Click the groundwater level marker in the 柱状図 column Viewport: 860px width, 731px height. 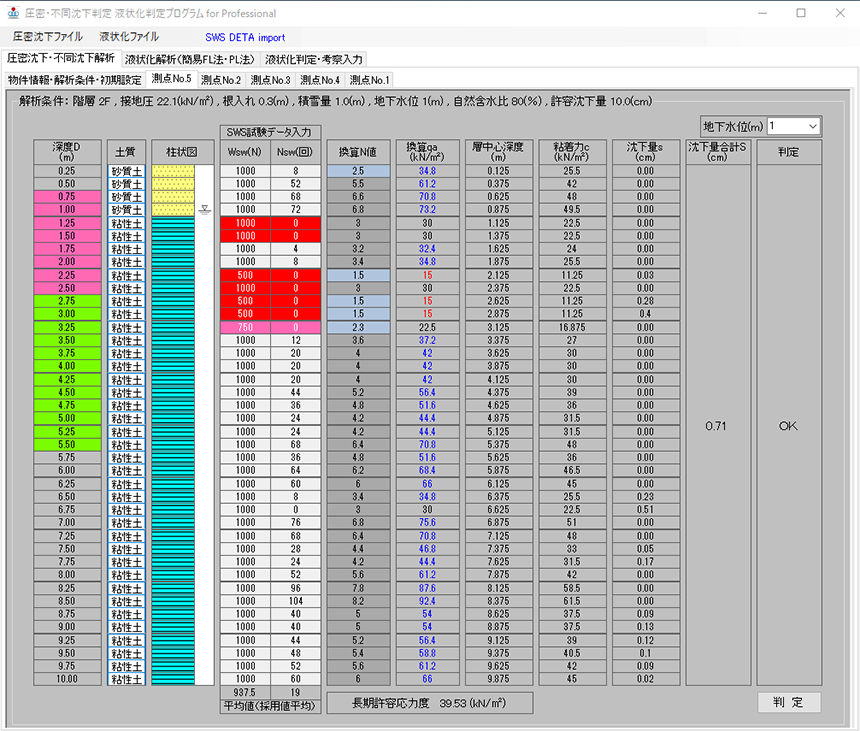pos(205,209)
